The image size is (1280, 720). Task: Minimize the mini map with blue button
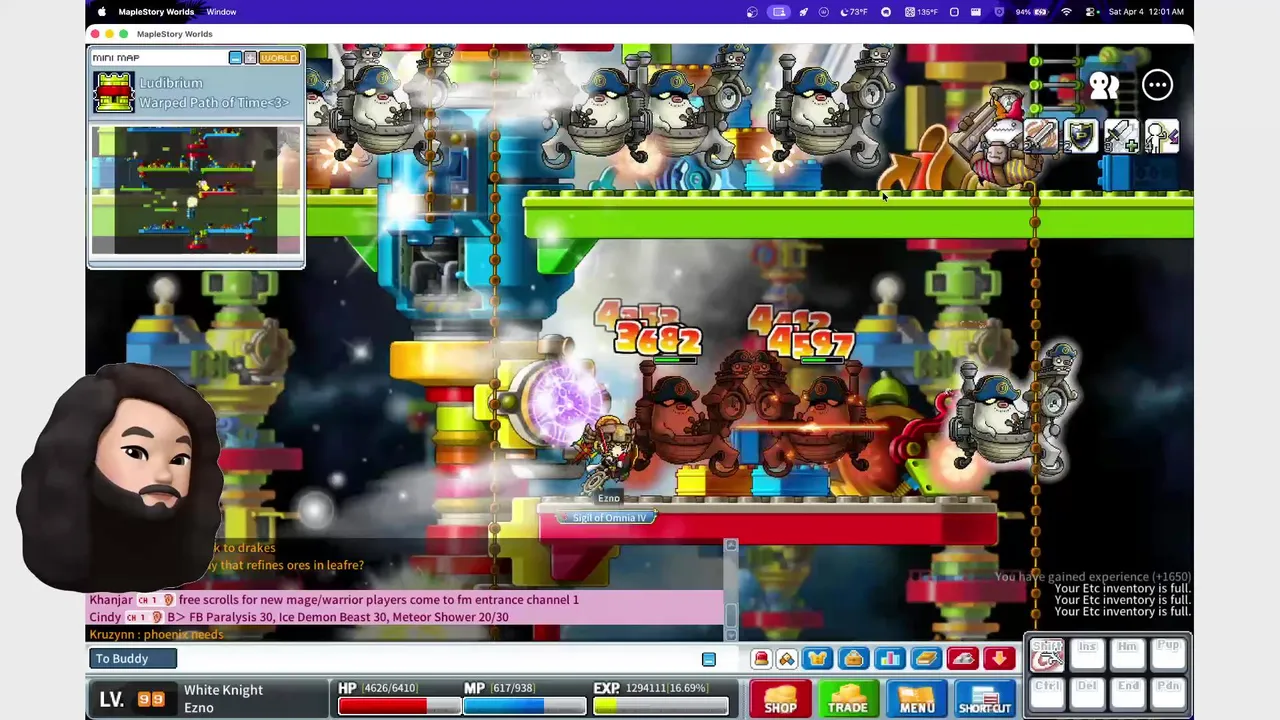pos(235,58)
